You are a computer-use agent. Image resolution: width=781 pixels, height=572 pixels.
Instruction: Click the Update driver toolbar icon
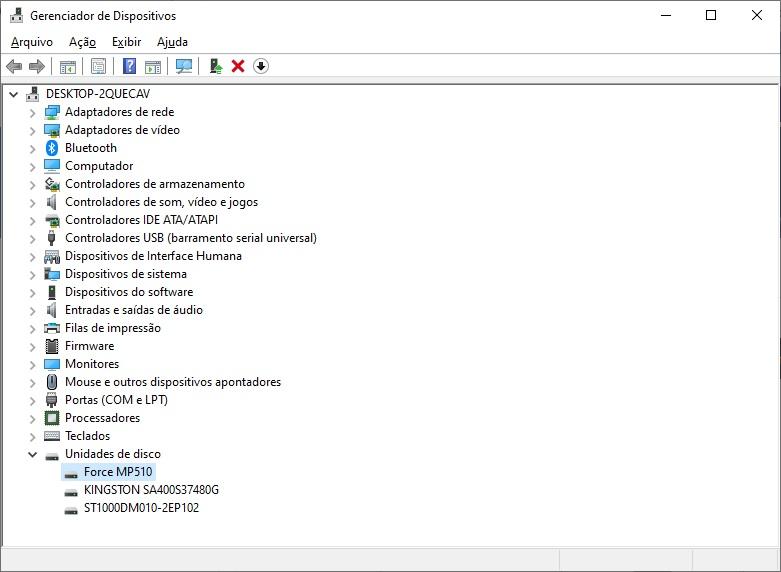pos(215,66)
